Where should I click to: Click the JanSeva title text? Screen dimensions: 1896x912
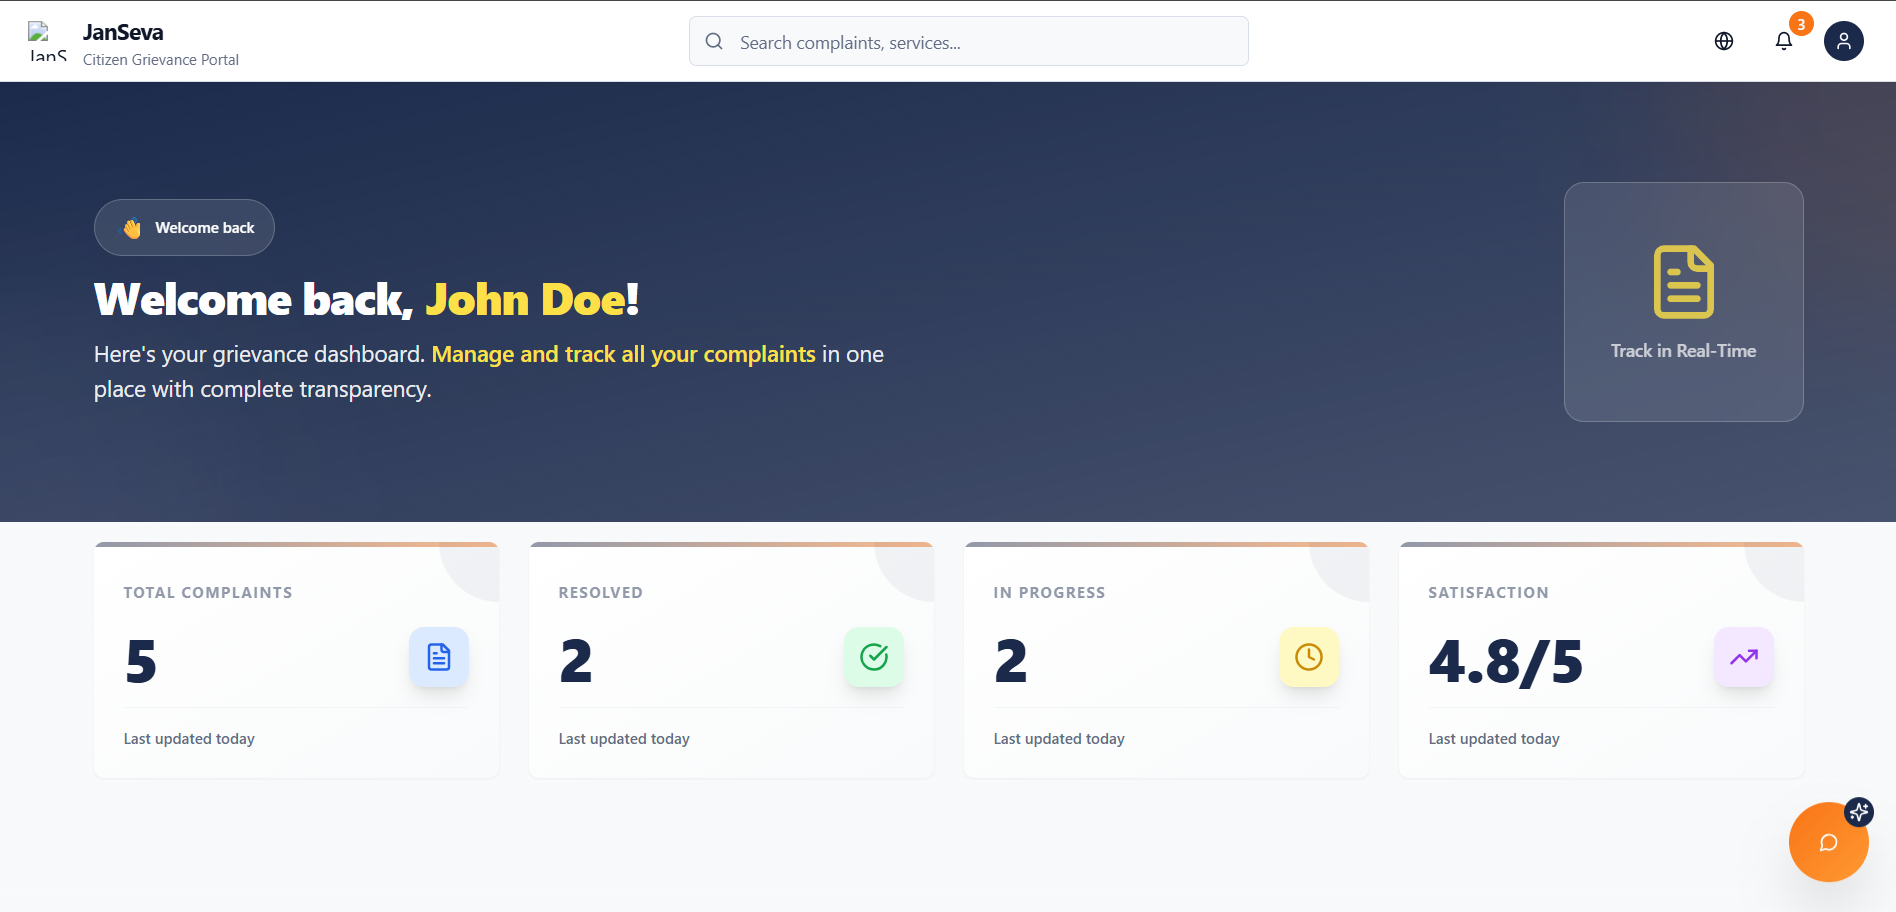tap(123, 32)
